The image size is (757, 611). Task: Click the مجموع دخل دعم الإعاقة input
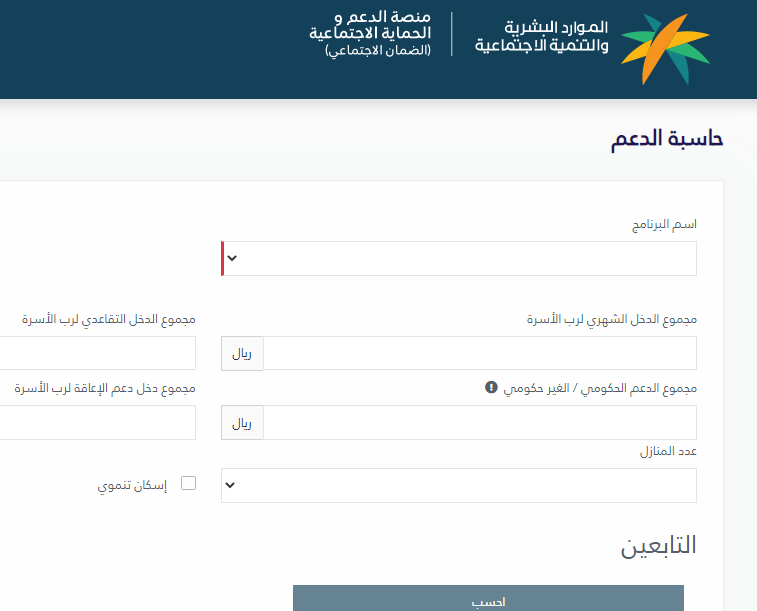point(97,422)
